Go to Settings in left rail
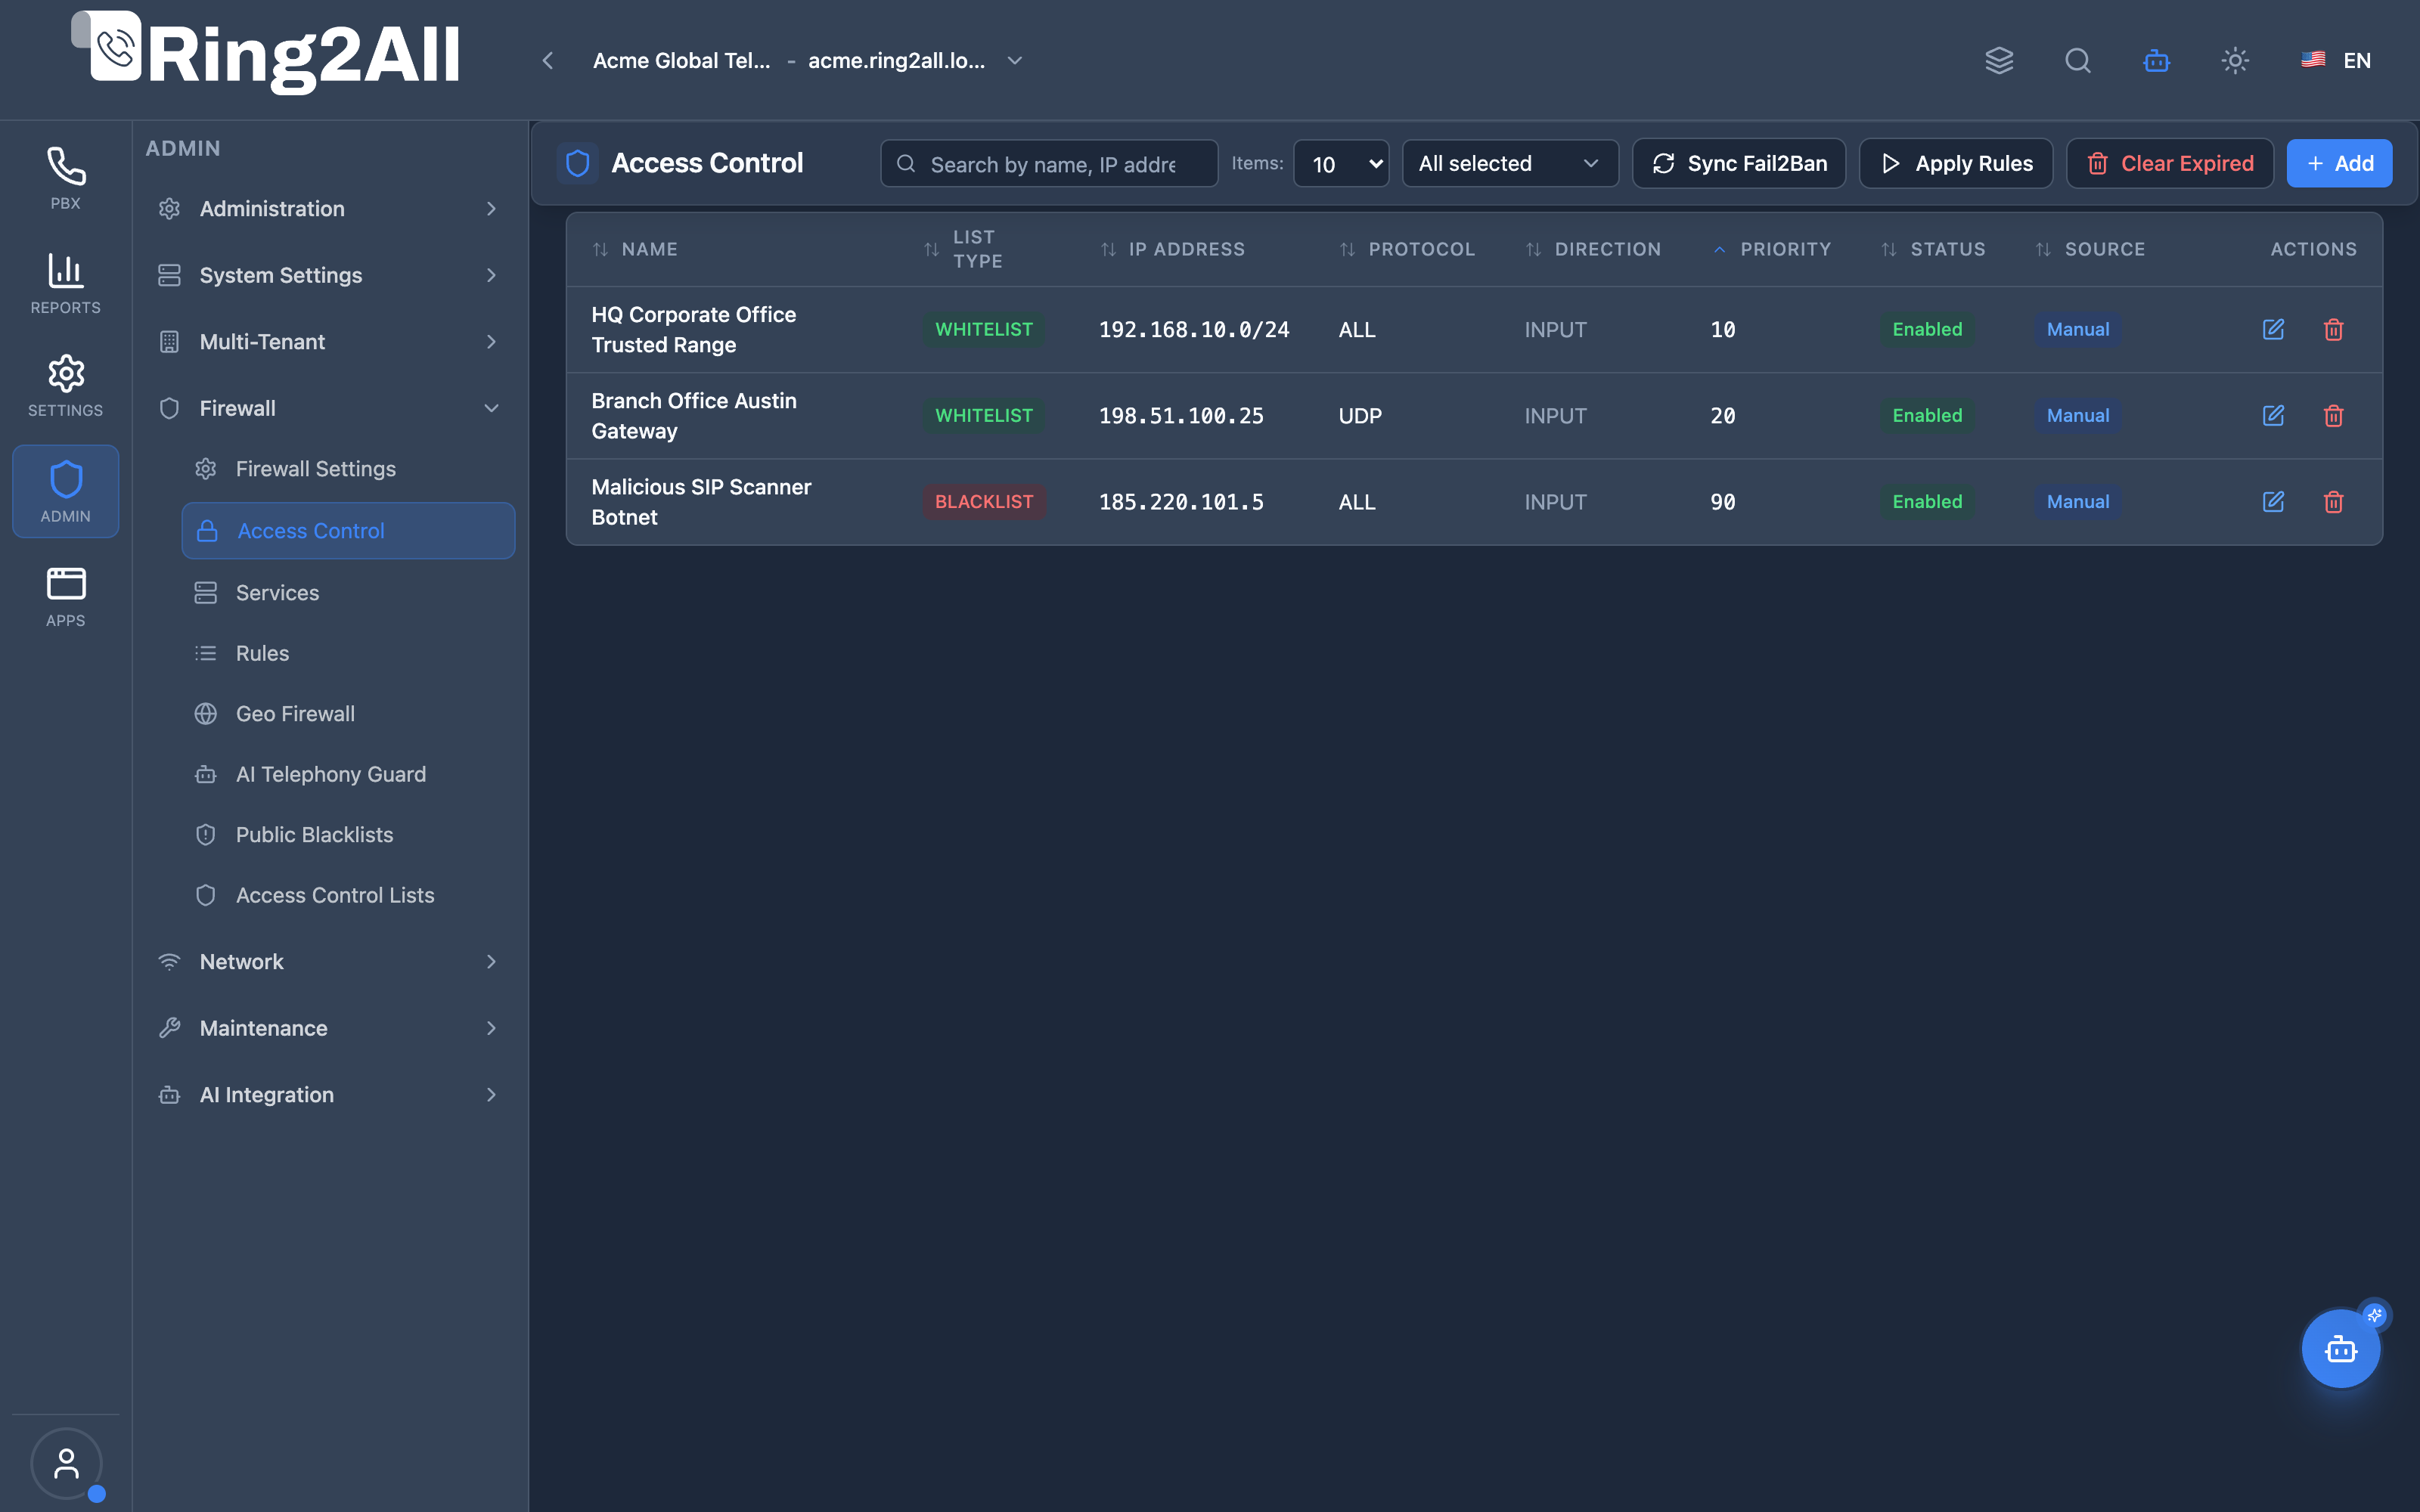The height and width of the screenshot is (1512, 2420). (x=65, y=386)
